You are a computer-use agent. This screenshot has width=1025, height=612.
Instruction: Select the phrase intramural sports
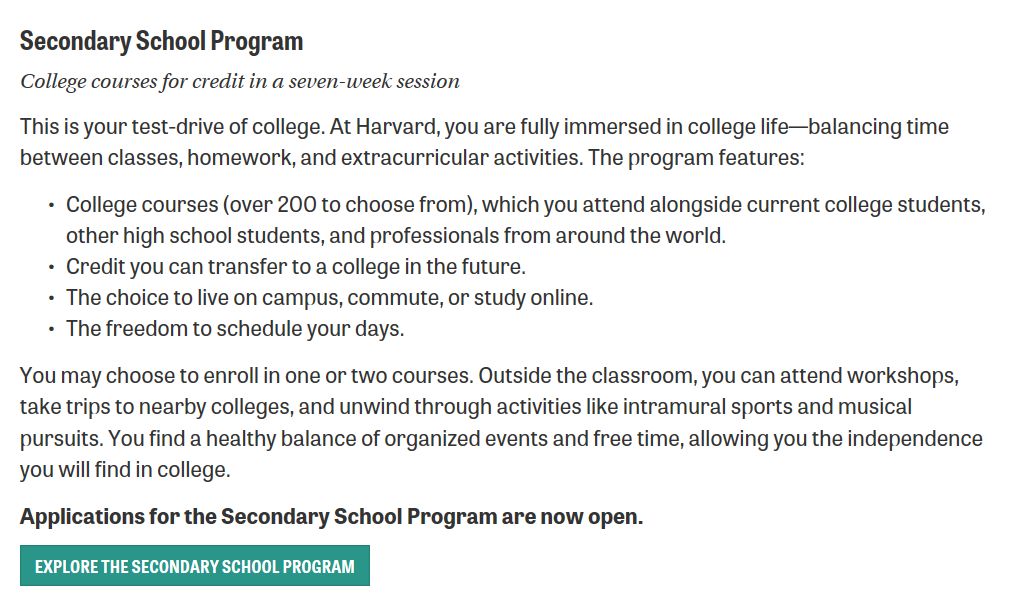pyautogui.click(x=707, y=407)
